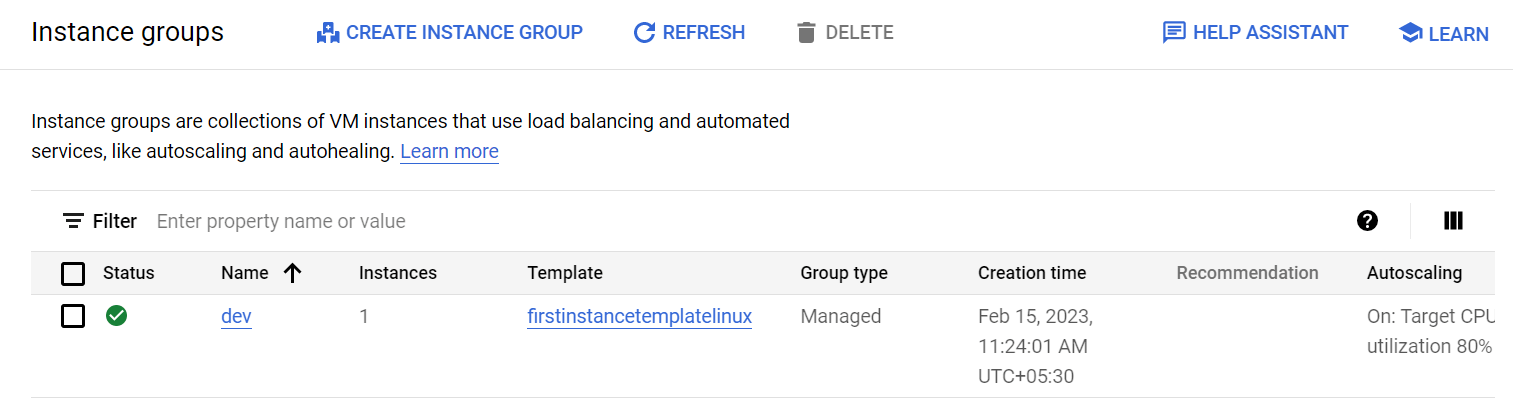Click the Filter lines icon
This screenshot has height=406, width=1513.
73,221
